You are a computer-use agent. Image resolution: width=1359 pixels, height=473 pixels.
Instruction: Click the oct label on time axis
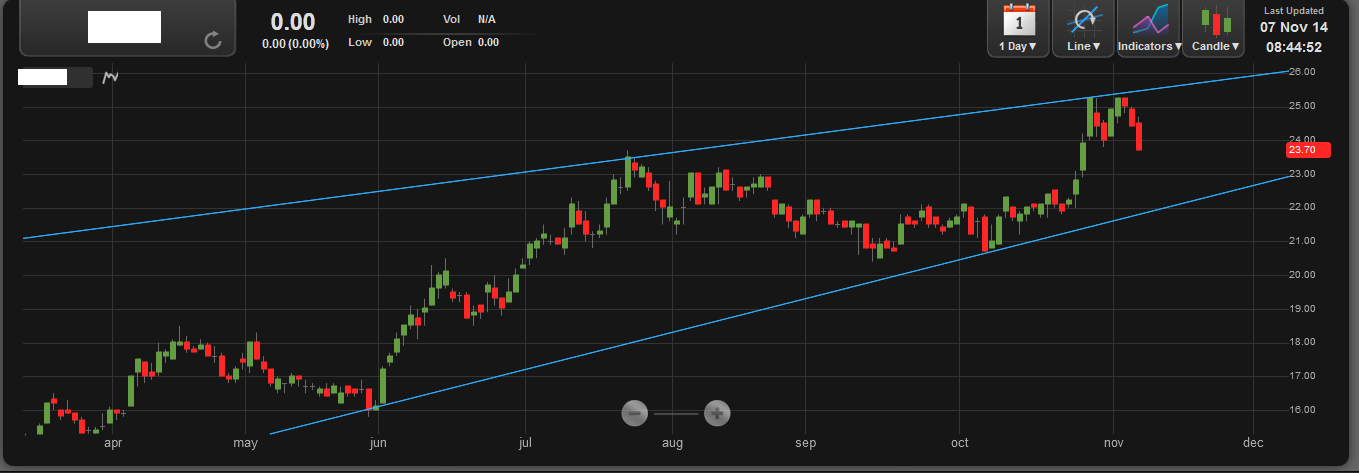960,442
